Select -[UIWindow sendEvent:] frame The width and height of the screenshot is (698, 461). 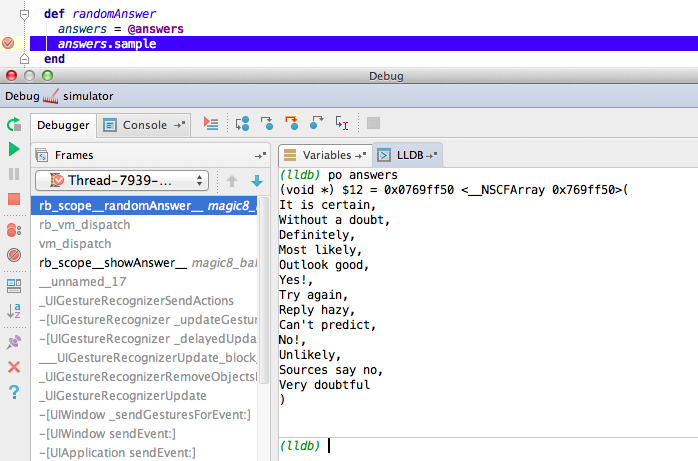coord(144,434)
